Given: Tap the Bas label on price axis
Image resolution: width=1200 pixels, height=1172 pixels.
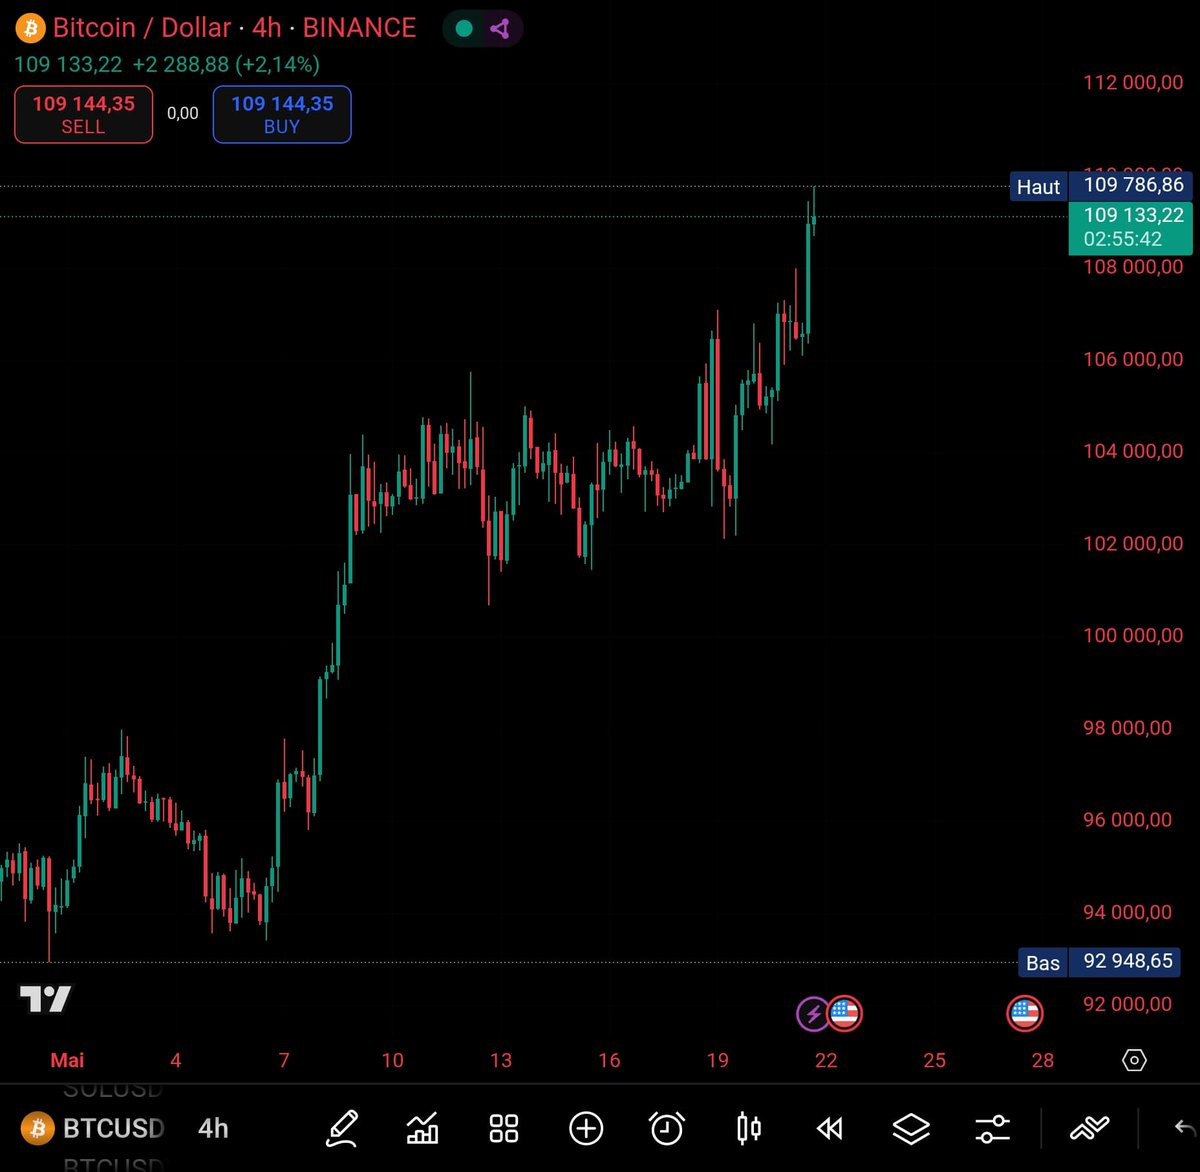Looking at the screenshot, I should coord(1043,963).
